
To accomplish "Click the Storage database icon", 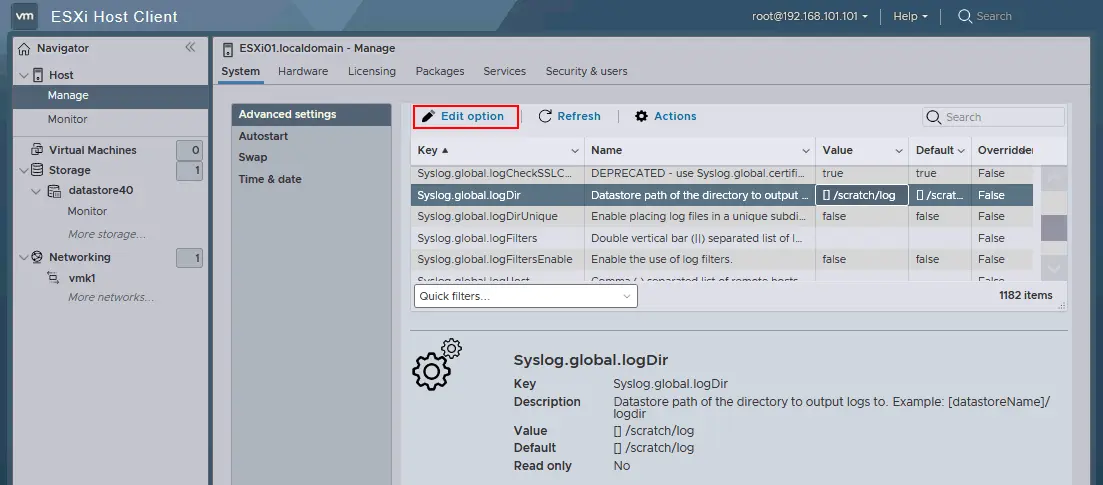I will tap(37, 170).
